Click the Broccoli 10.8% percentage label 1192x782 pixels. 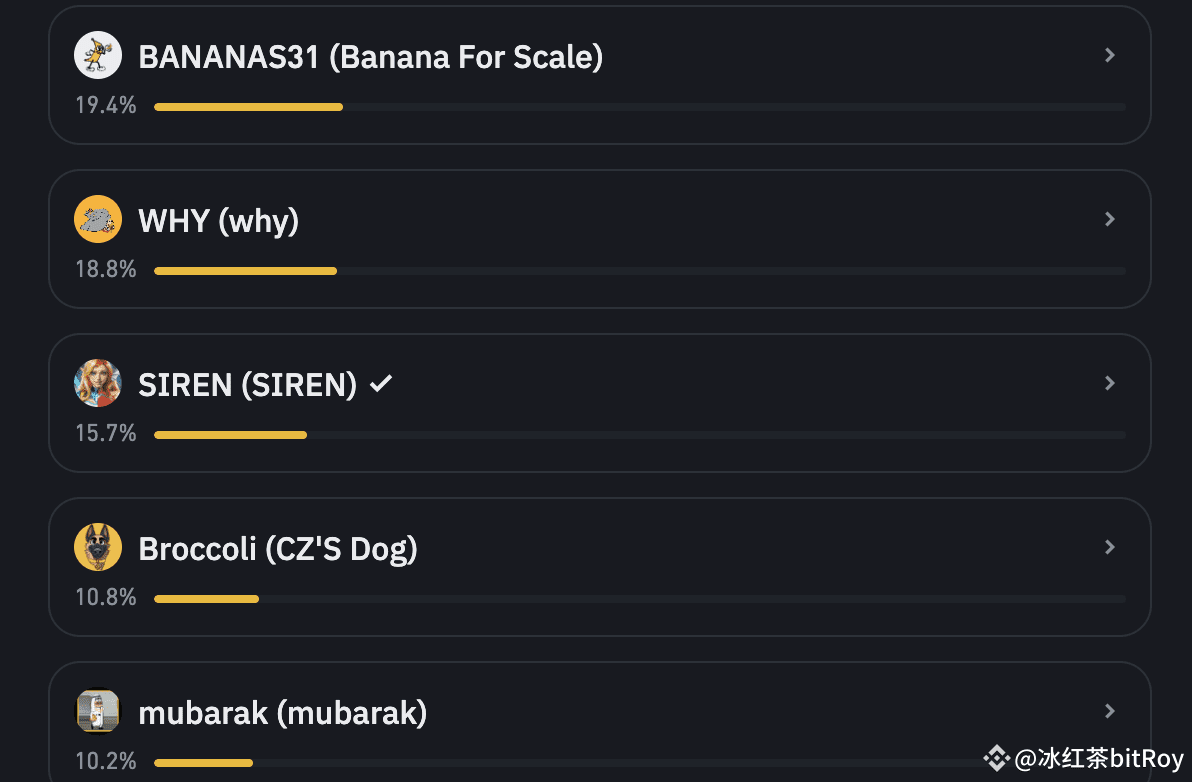[x=106, y=598]
